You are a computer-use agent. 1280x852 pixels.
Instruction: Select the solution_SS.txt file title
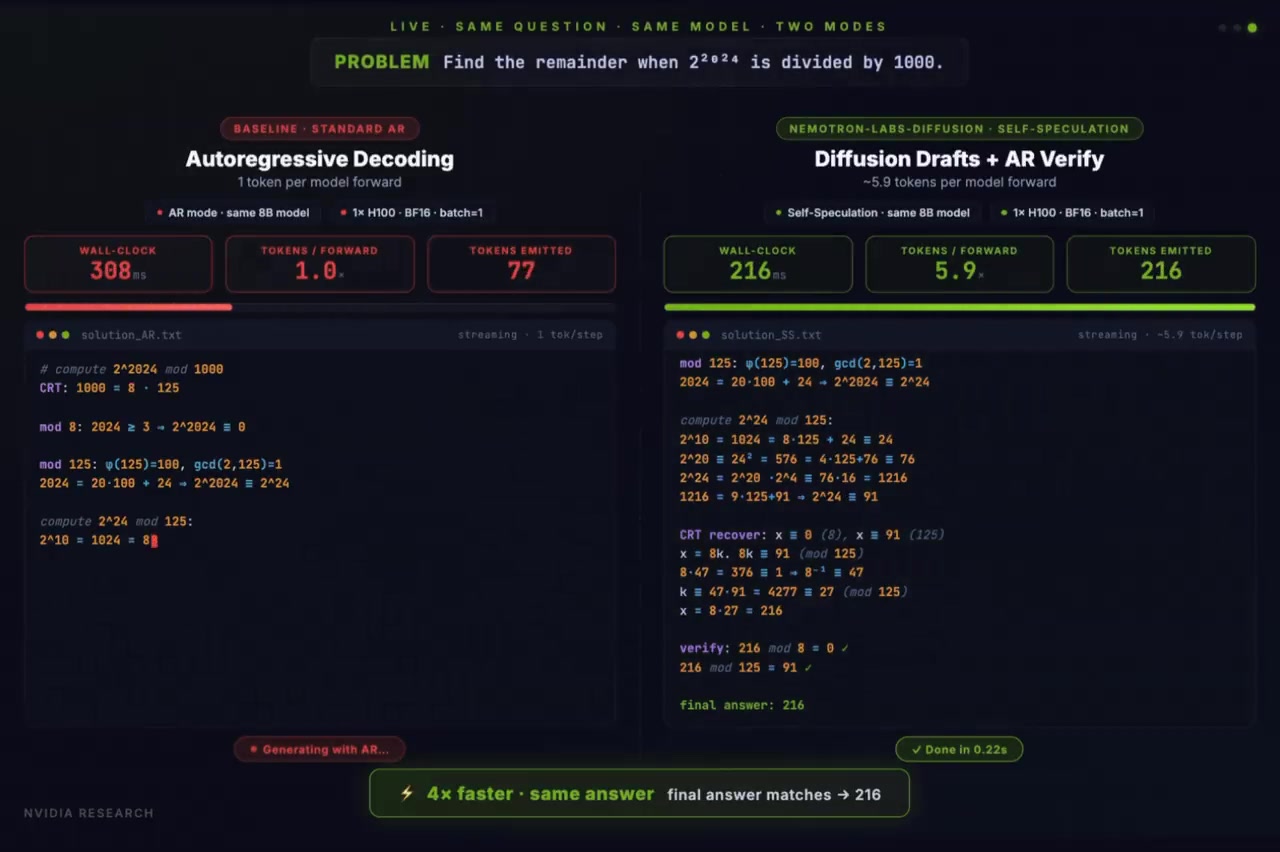click(x=771, y=335)
